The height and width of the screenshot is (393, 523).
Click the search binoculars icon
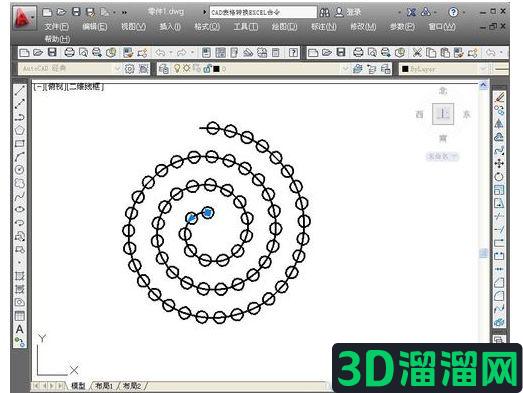tap(324, 13)
